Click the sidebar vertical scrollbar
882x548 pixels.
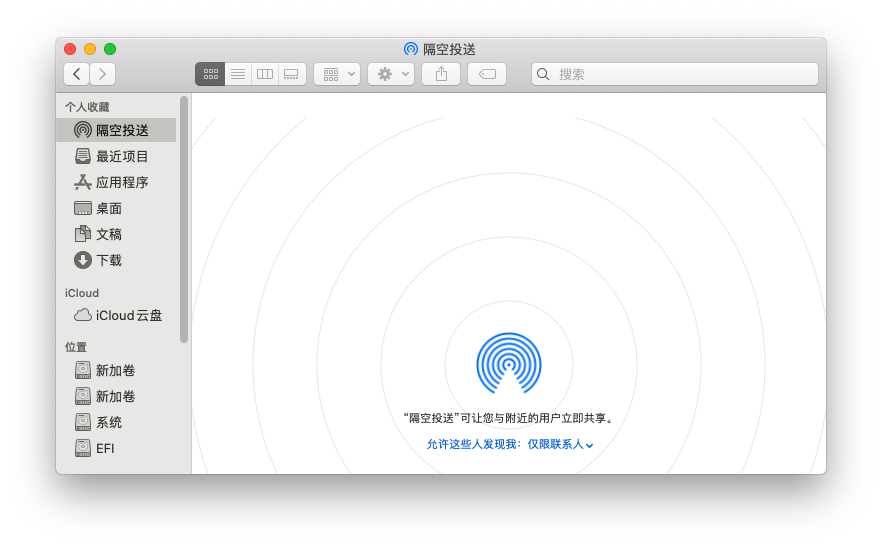point(183,219)
